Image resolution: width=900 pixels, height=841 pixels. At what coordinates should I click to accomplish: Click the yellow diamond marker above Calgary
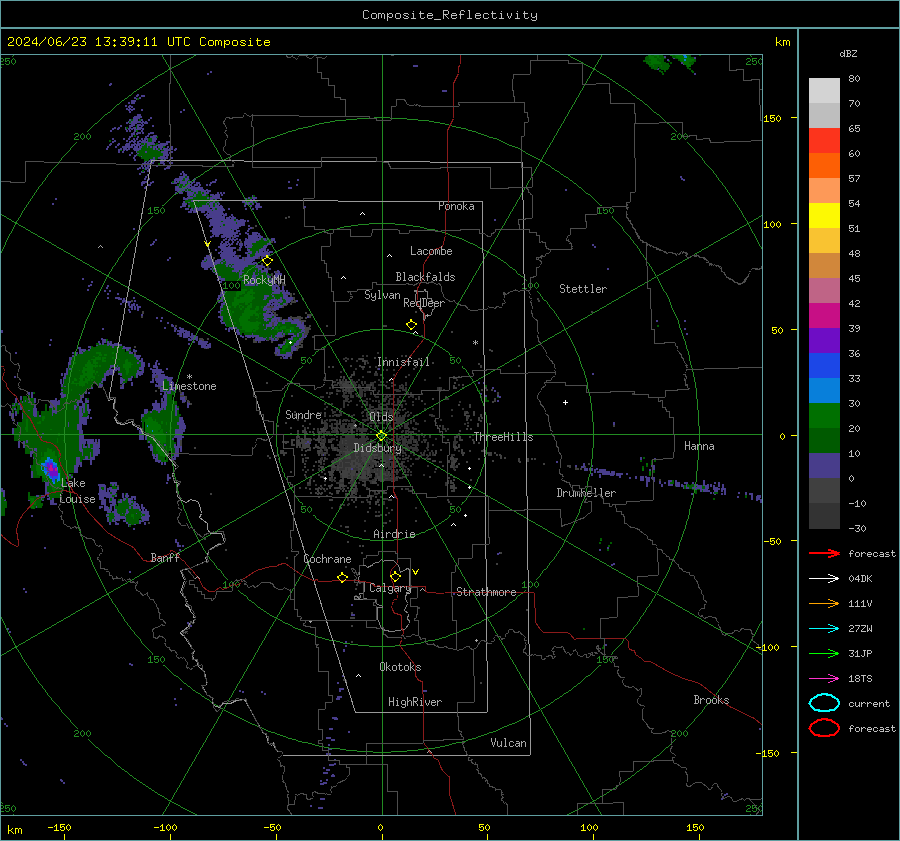point(395,576)
